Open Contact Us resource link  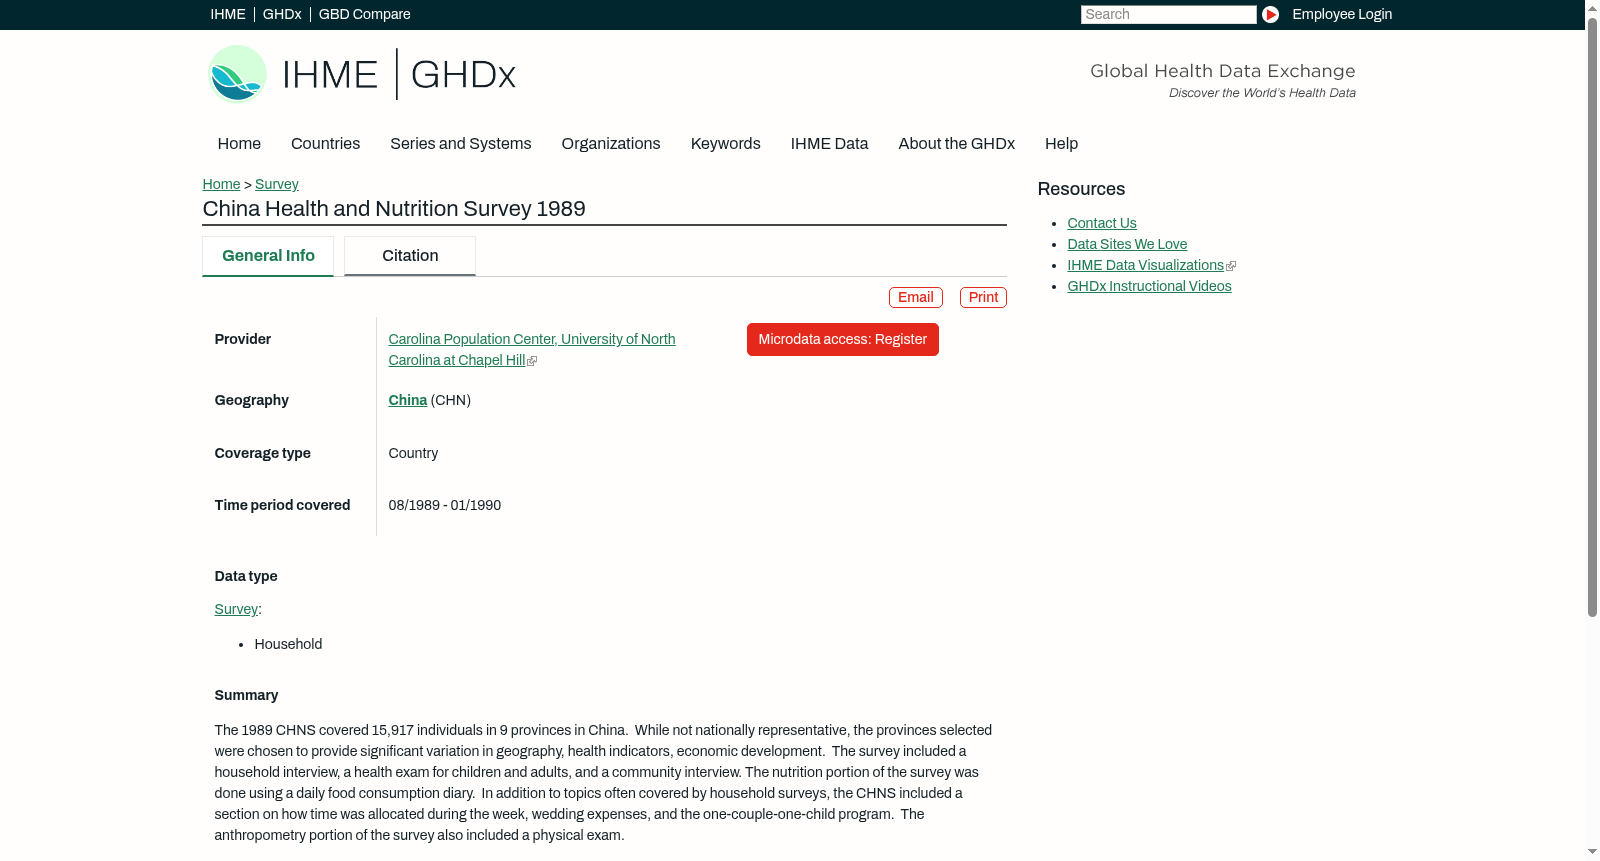(1102, 223)
